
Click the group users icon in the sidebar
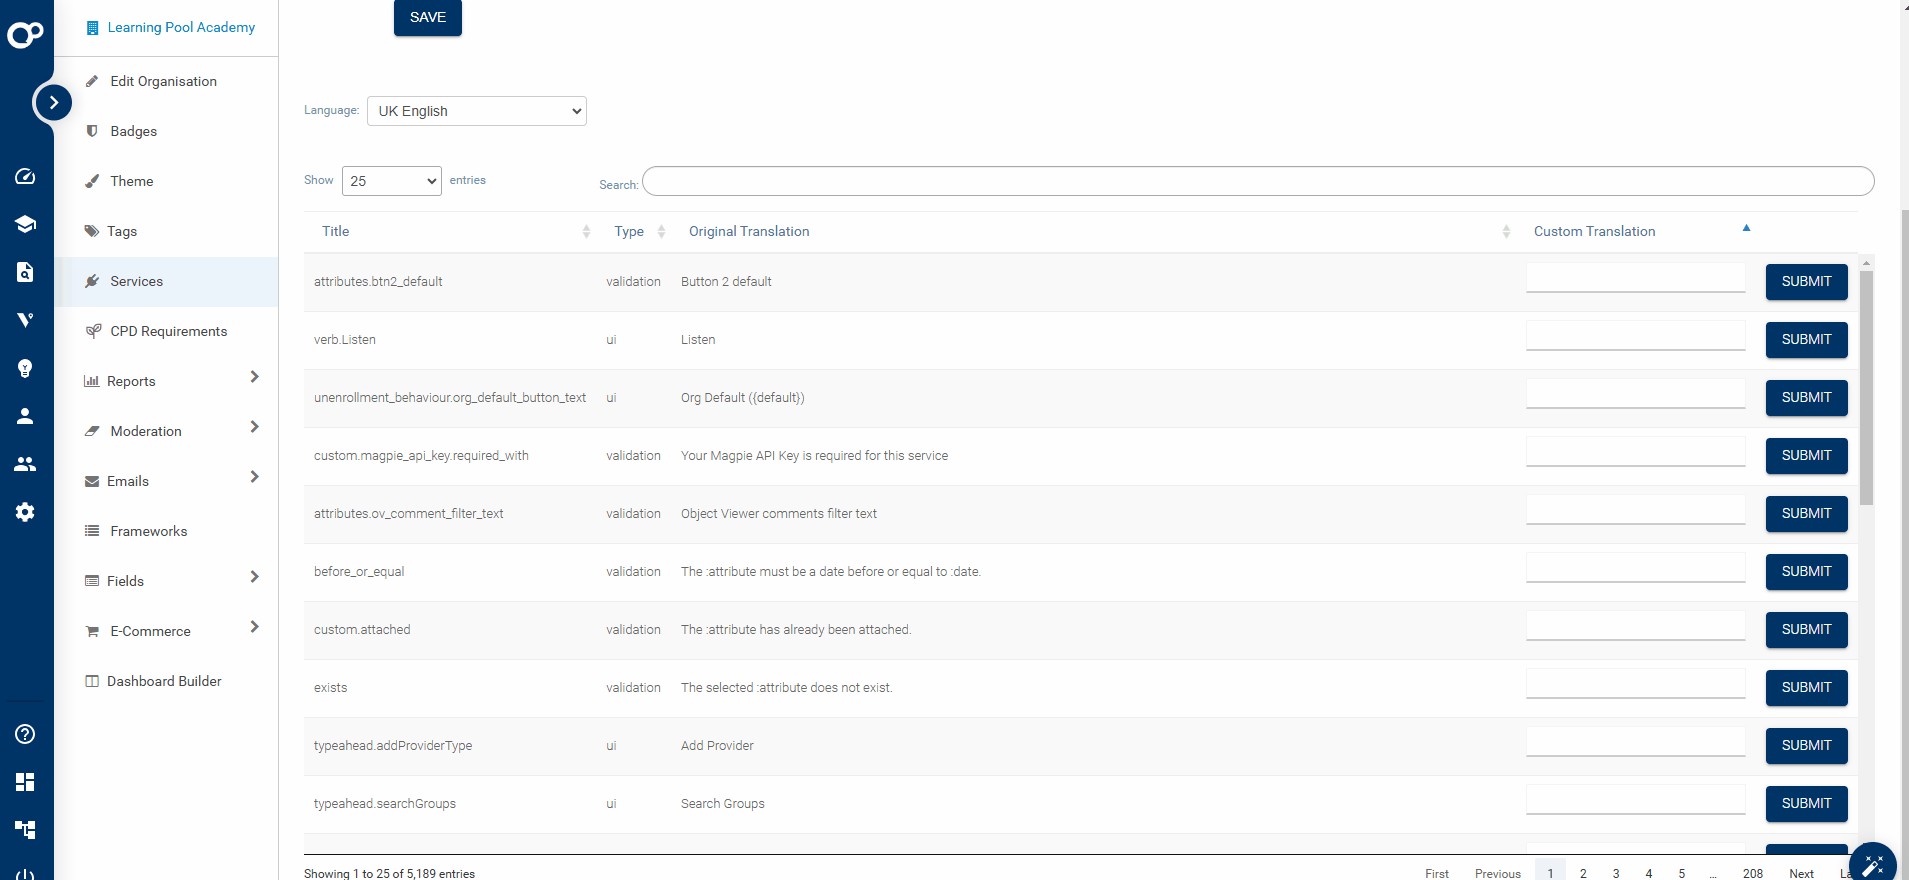(x=25, y=464)
